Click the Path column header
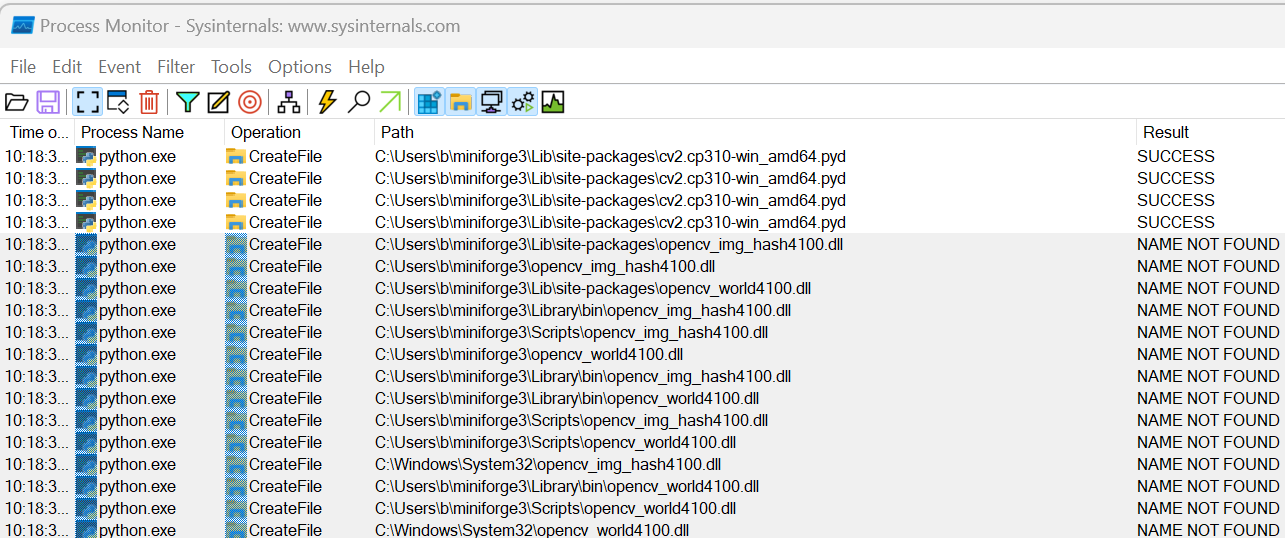 coord(755,132)
